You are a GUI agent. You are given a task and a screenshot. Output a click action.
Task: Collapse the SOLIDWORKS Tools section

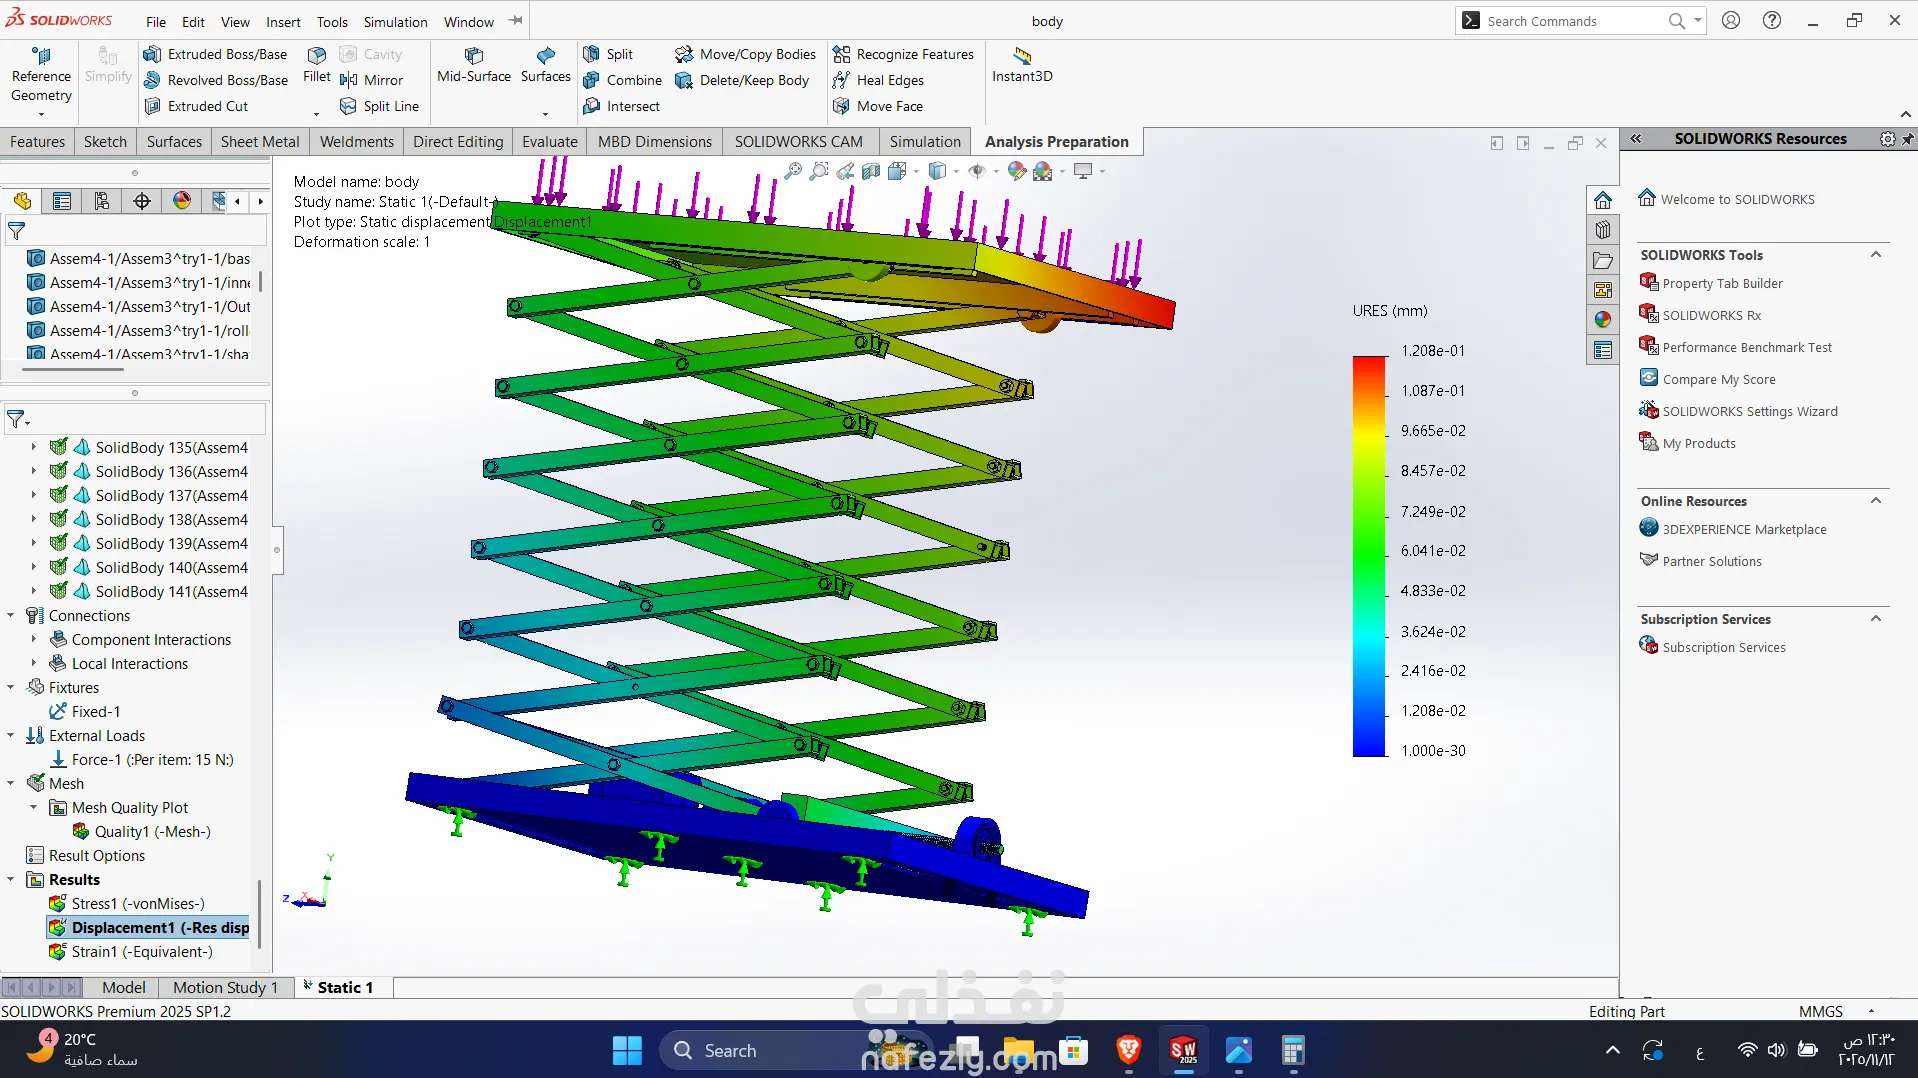[x=1875, y=255]
